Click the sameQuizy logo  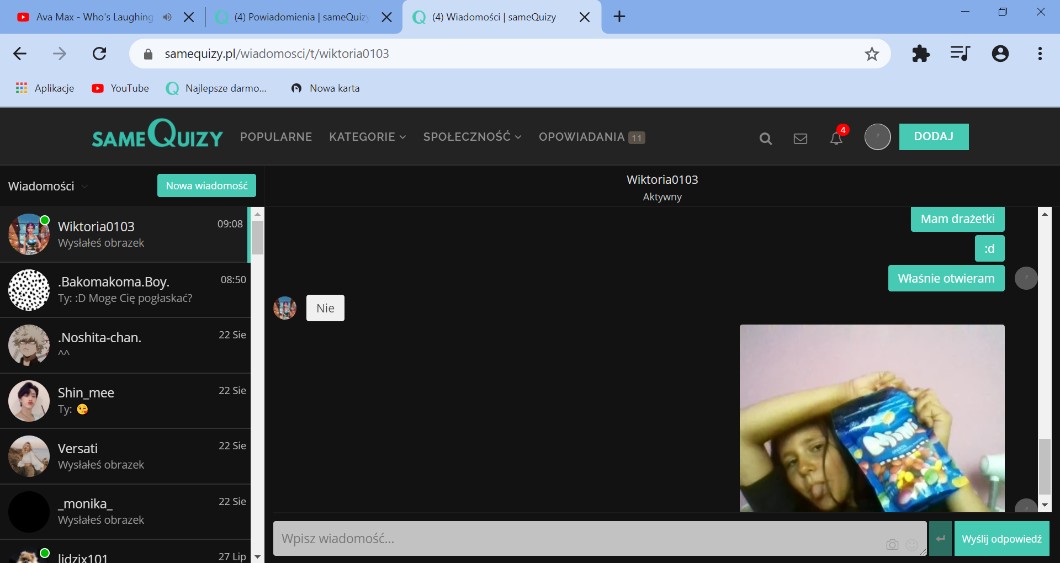pos(157,136)
